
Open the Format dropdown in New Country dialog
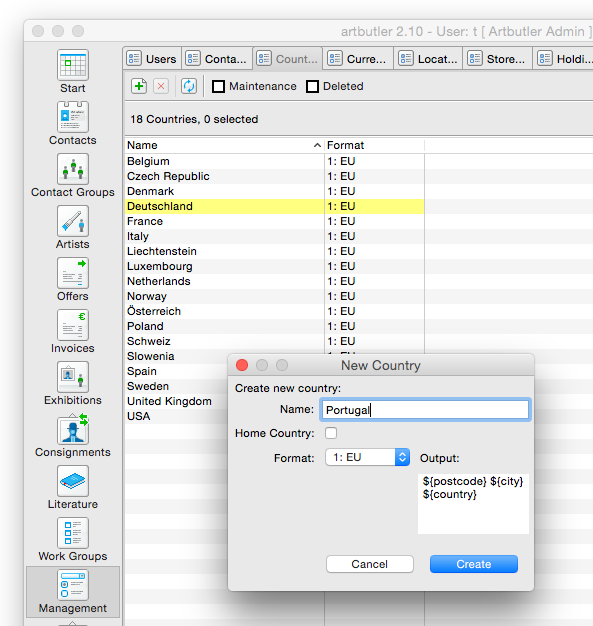367,457
